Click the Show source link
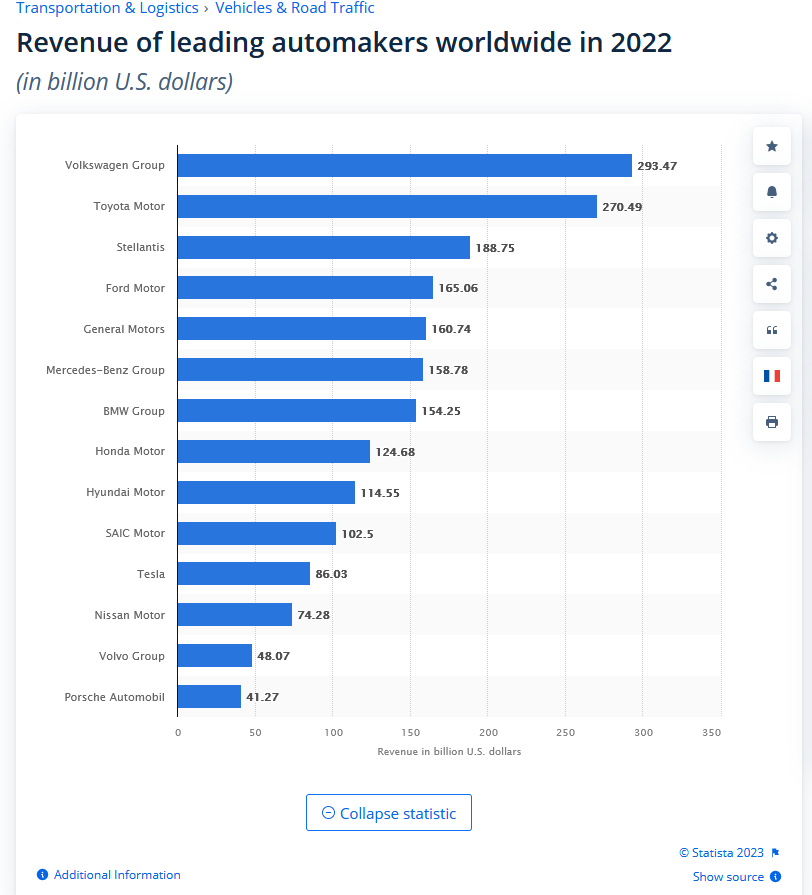 point(728,877)
